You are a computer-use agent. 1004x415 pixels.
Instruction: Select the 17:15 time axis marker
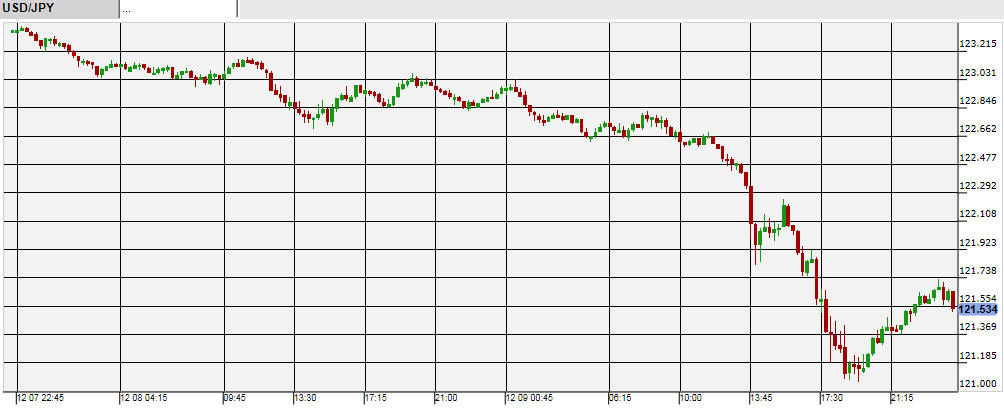point(376,398)
